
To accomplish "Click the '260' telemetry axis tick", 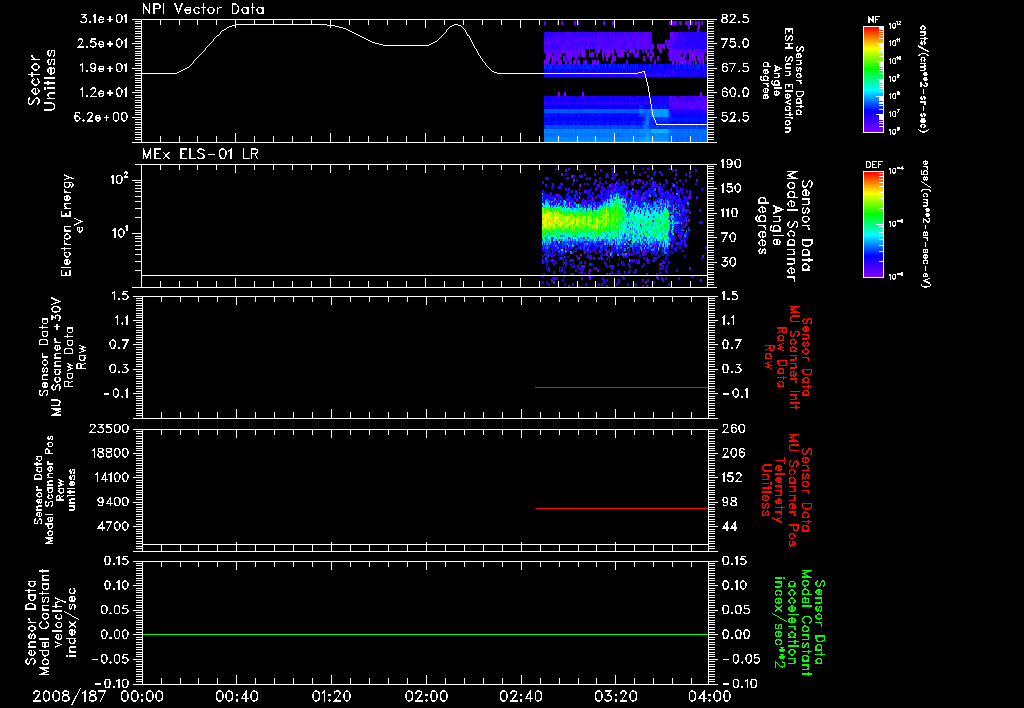I will [732, 428].
